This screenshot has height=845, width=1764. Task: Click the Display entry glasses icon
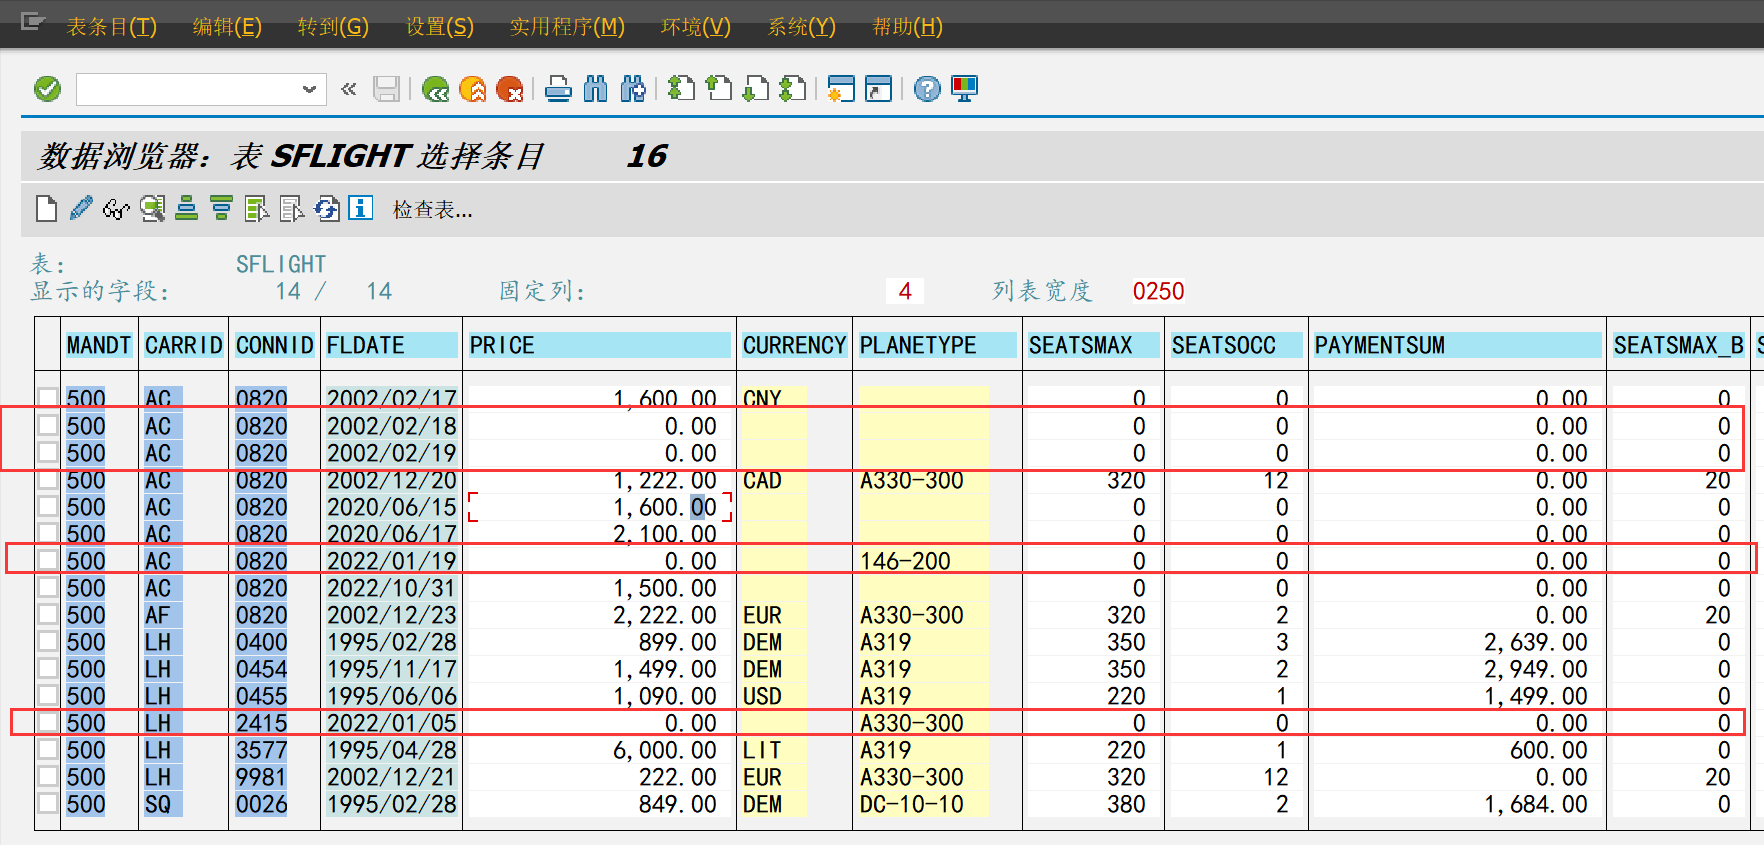click(116, 208)
